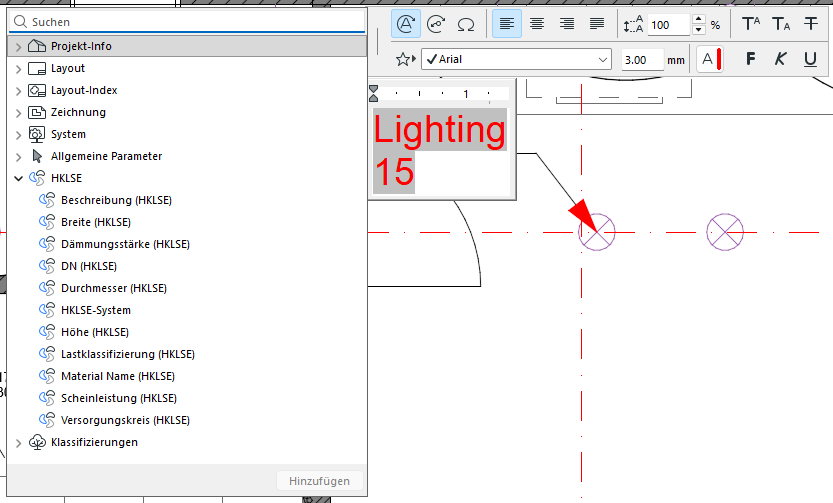Click the Lighting text in the label editor
The image size is (833, 503).
439,130
